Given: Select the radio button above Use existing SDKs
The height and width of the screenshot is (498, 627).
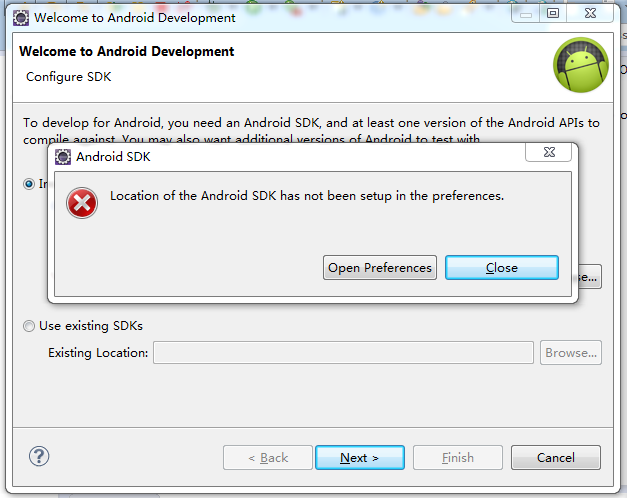Looking at the screenshot, I should coord(29,184).
